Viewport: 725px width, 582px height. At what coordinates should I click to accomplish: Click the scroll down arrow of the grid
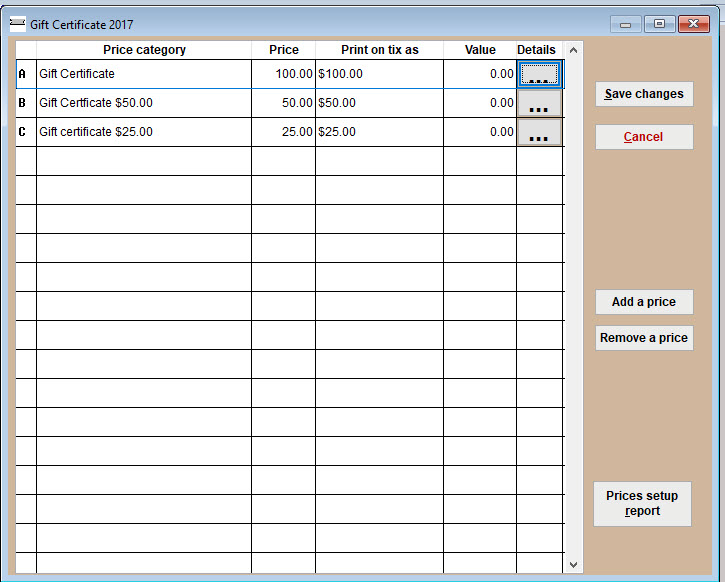[573, 564]
